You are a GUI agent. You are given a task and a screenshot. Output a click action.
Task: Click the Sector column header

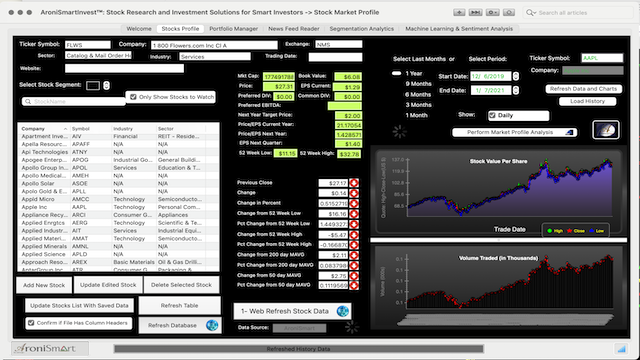point(181,129)
